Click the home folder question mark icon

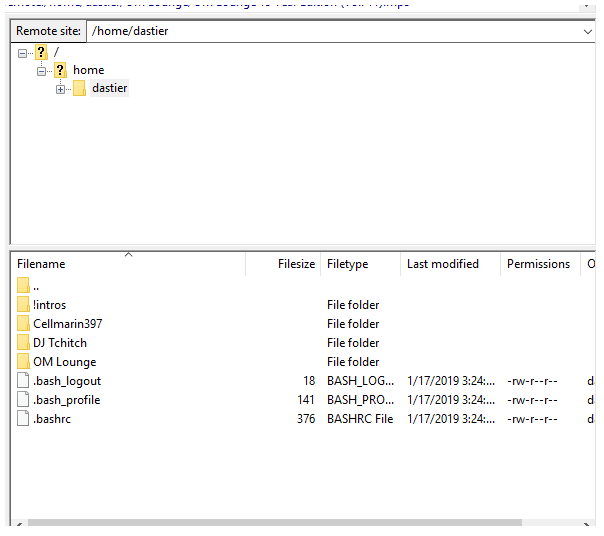point(60,70)
